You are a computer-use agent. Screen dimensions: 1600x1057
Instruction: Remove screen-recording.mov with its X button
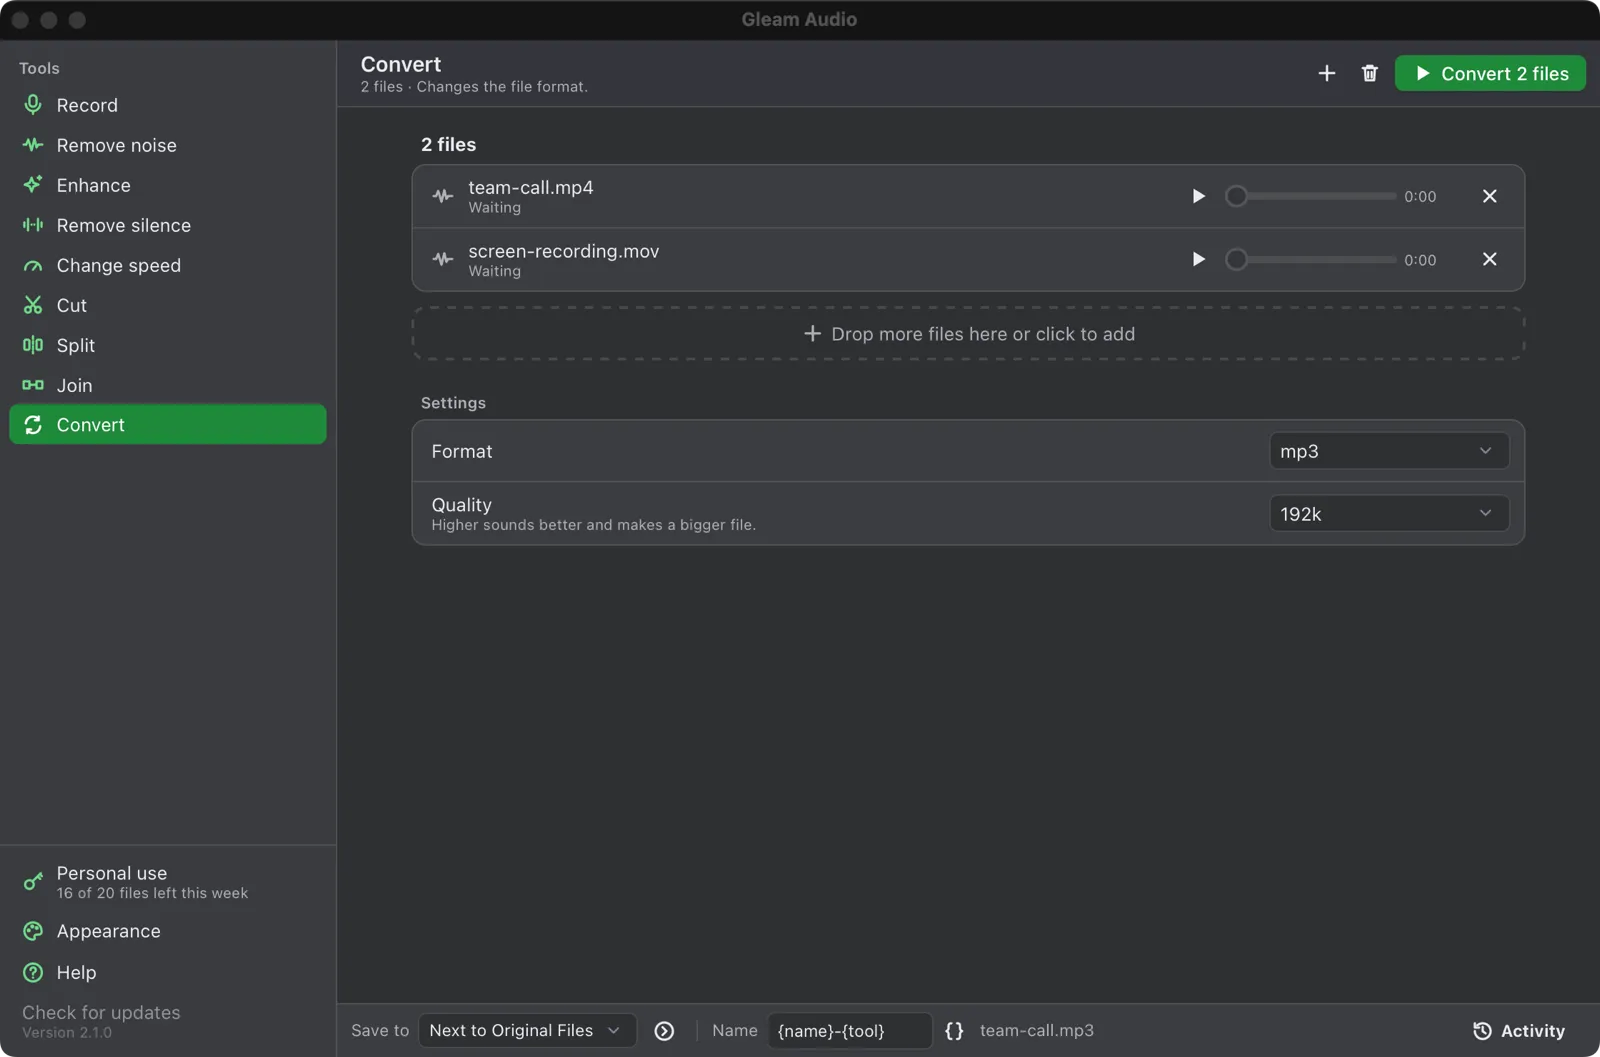pos(1489,259)
